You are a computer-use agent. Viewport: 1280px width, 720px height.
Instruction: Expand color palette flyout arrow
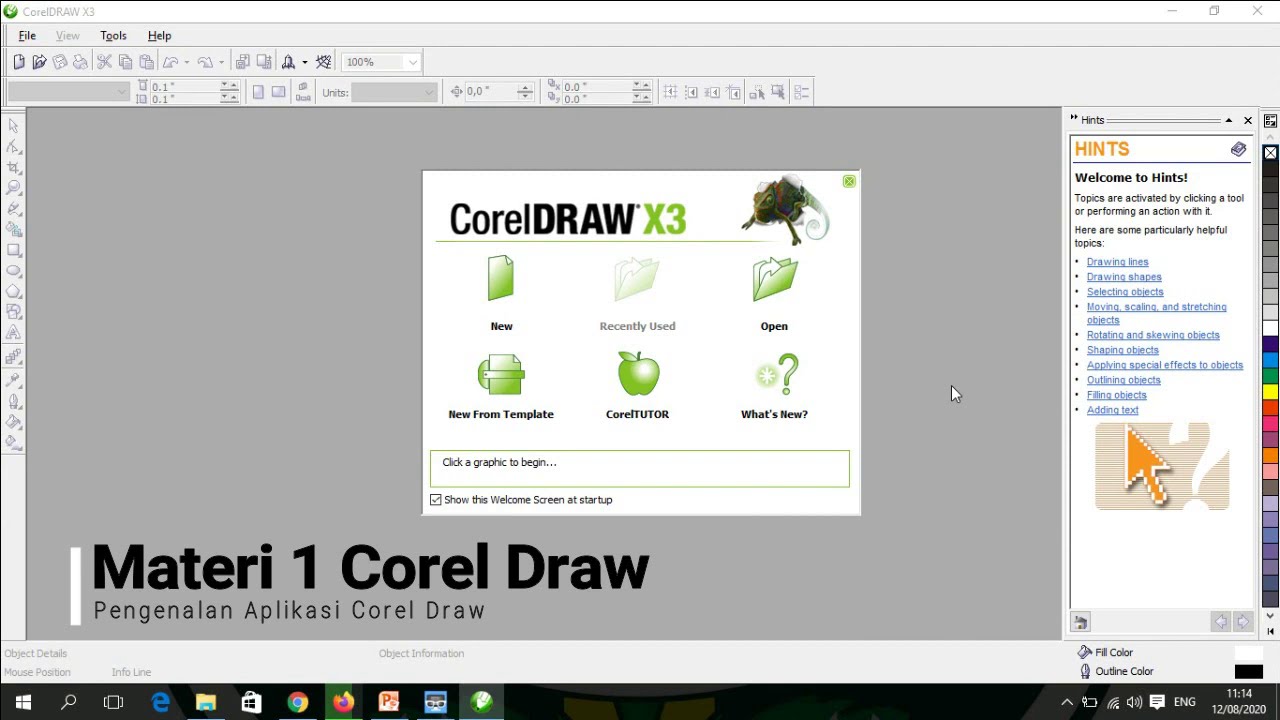click(x=1270, y=631)
